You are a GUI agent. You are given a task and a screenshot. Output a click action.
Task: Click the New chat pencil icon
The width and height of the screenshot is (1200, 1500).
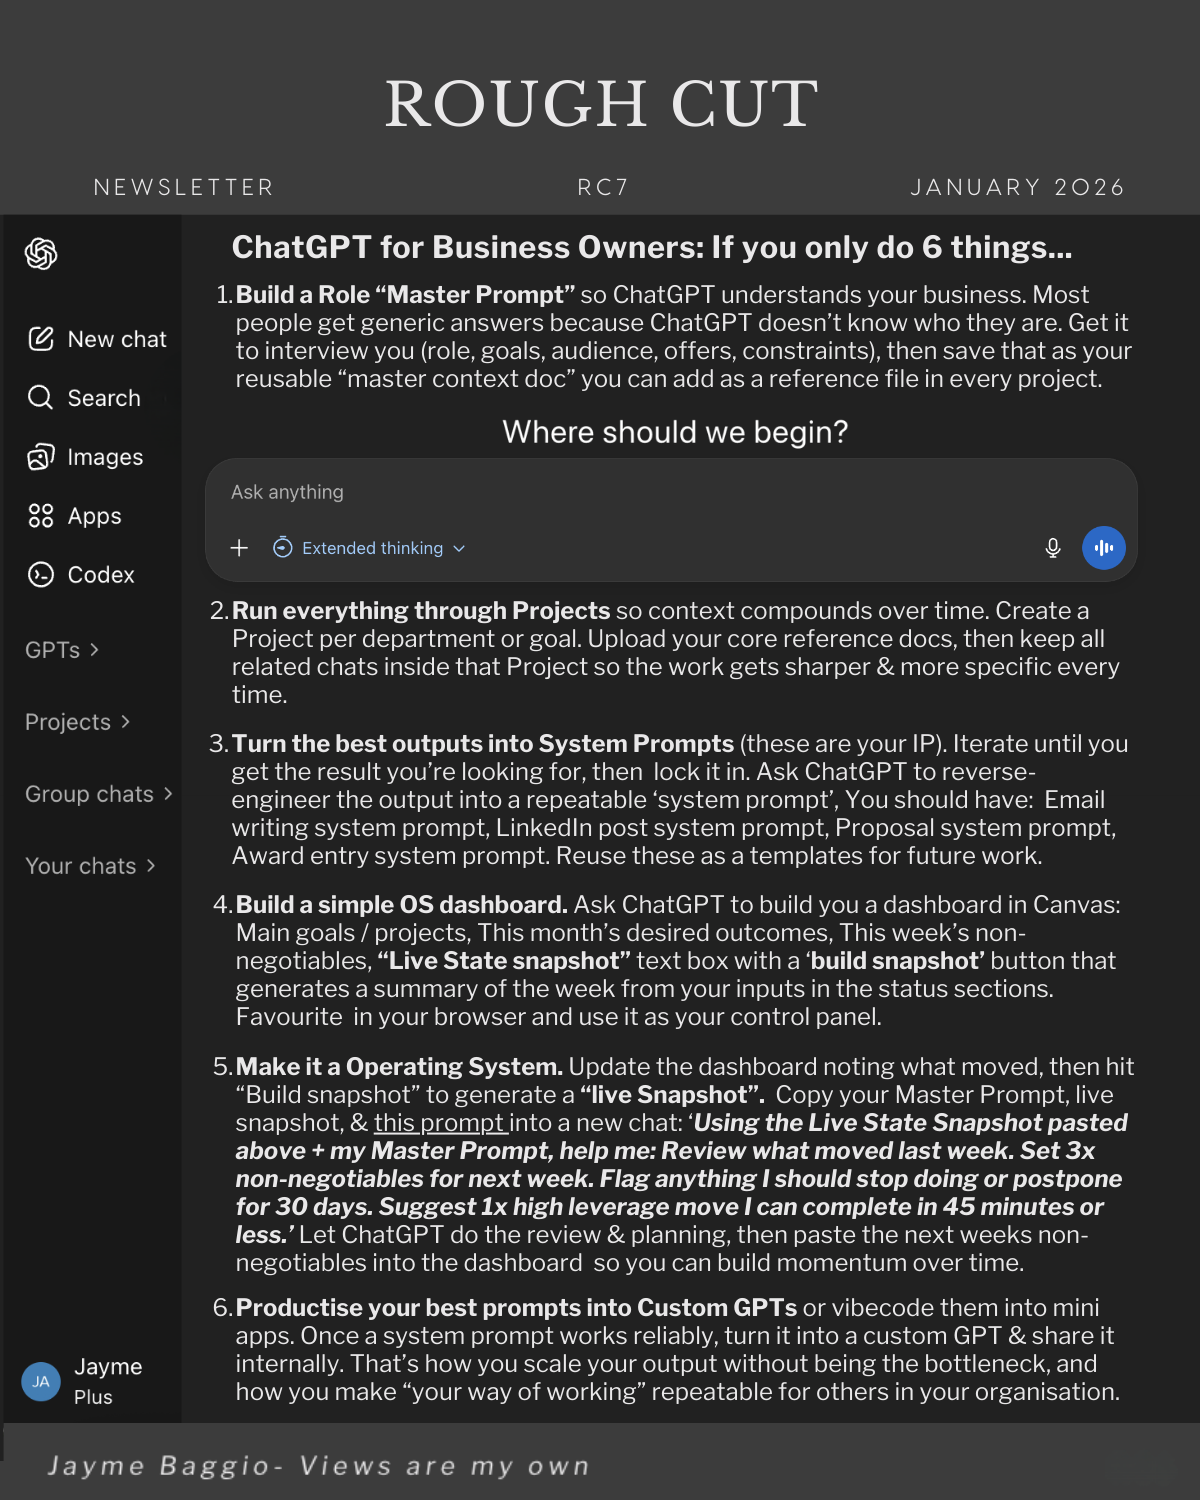41,339
